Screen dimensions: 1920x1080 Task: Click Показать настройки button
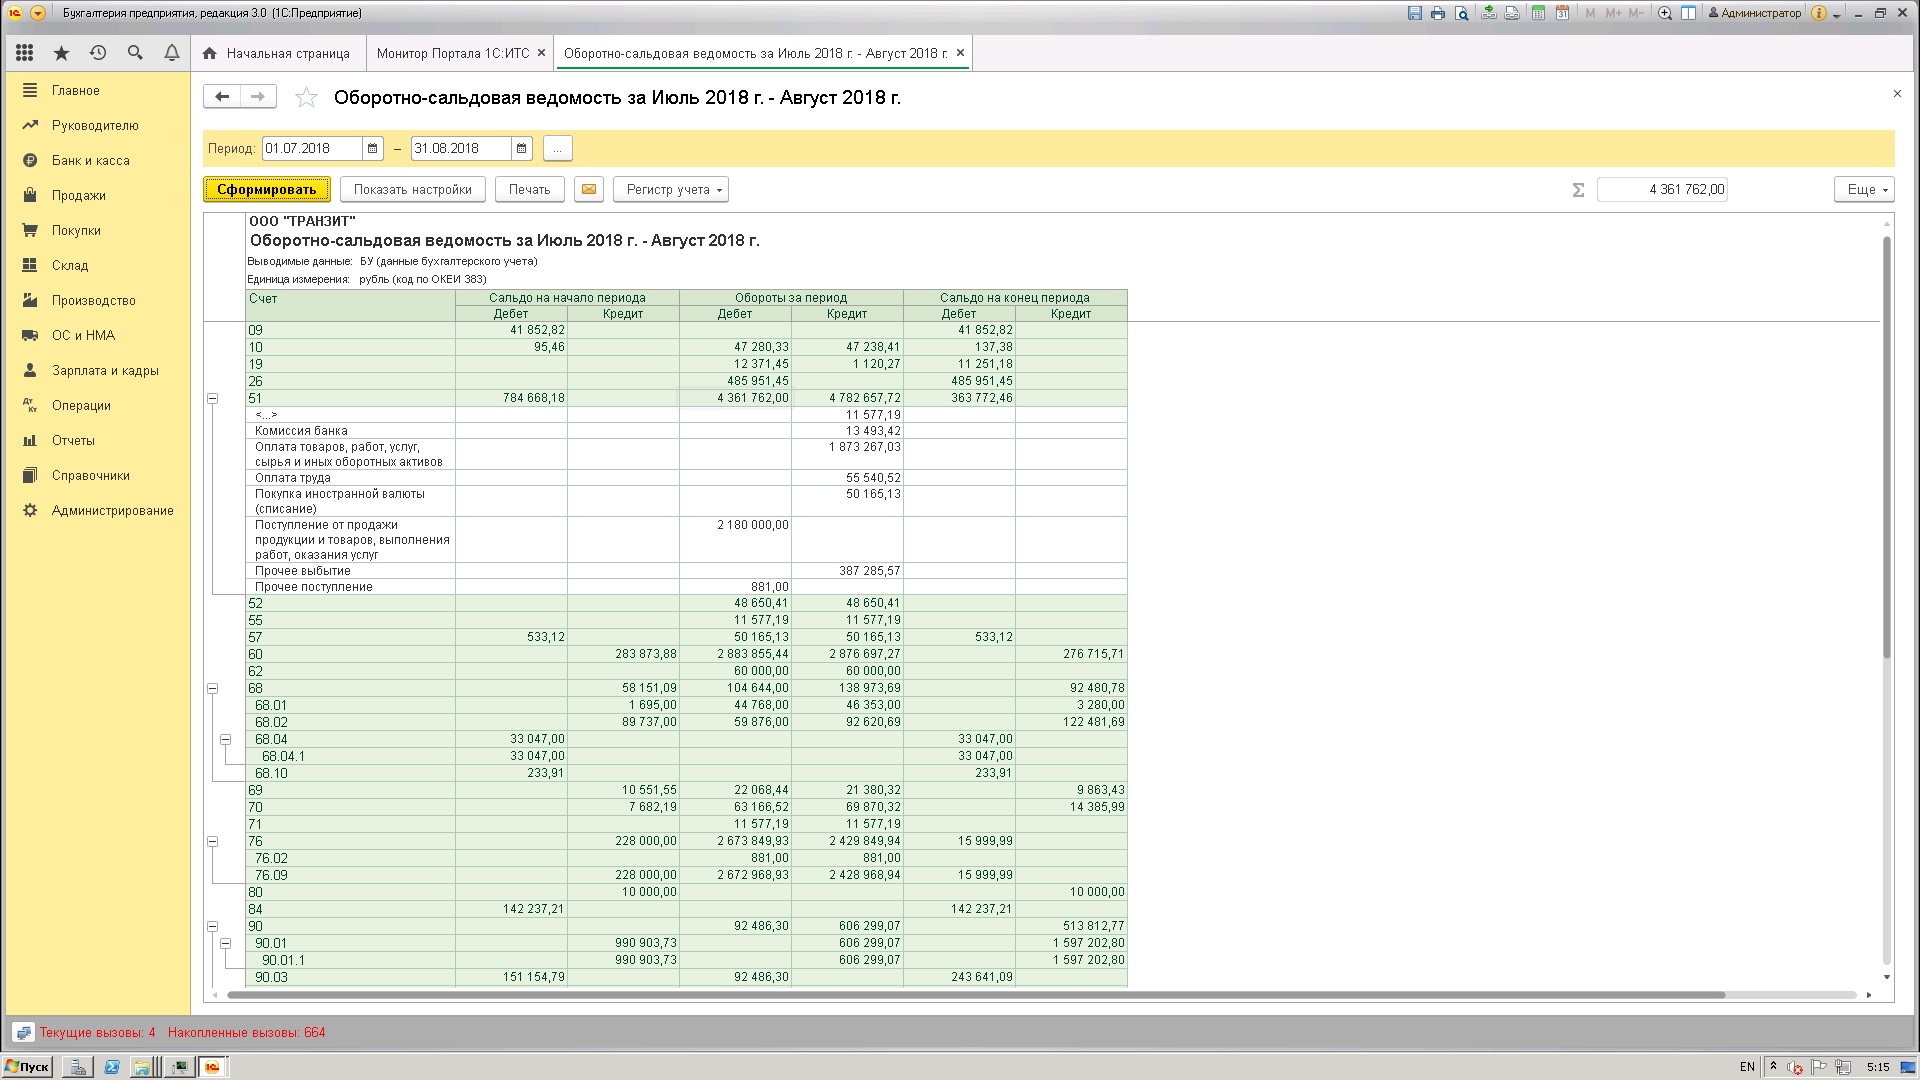point(412,189)
